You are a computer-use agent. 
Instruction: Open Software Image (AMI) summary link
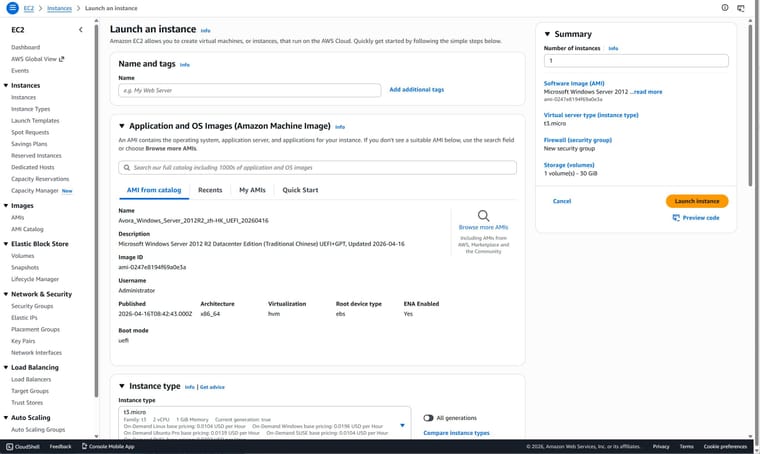tap(574, 83)
